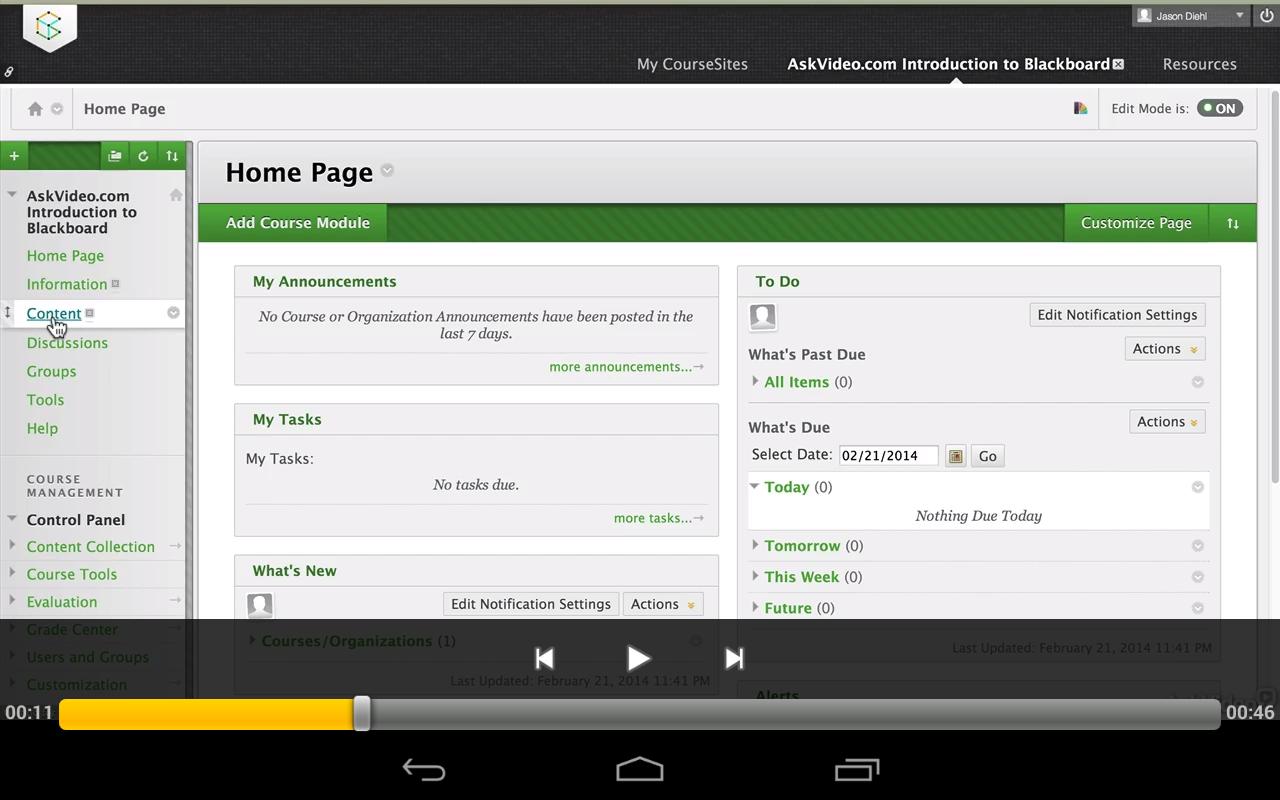Open Groups in course menu
Viewport: 1280px width, 800px height.
[x=51, y=371]
